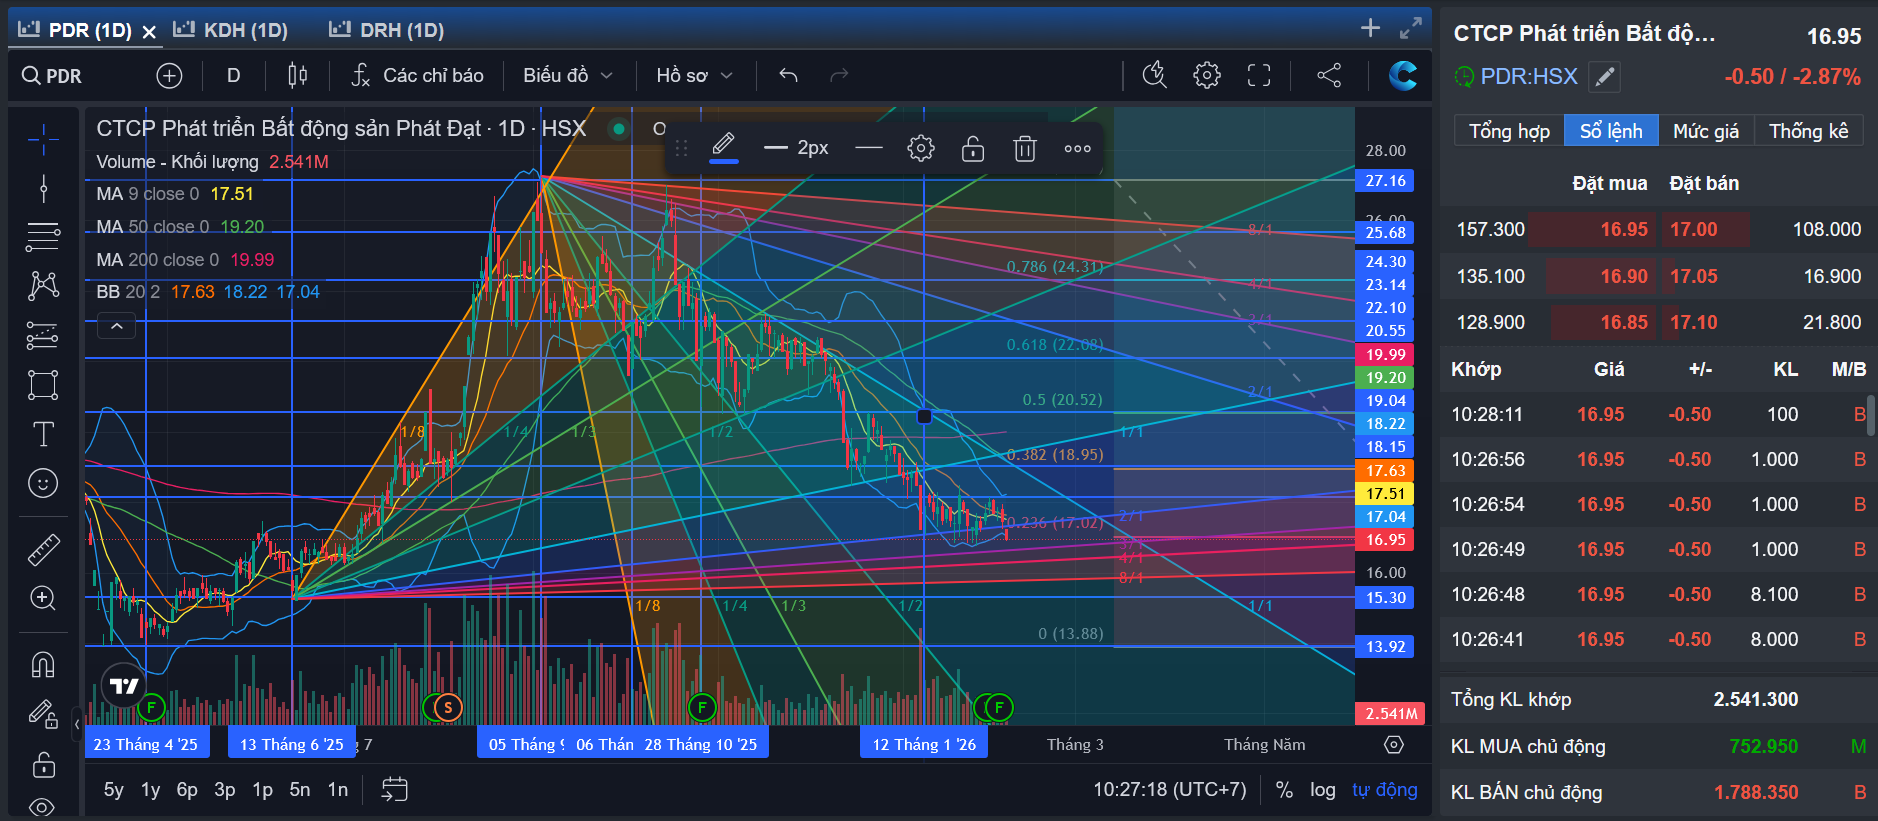Activate the zoom-in tool in left toolbar
This screenshot has width=1878, height=821.
tap(43, 598)
